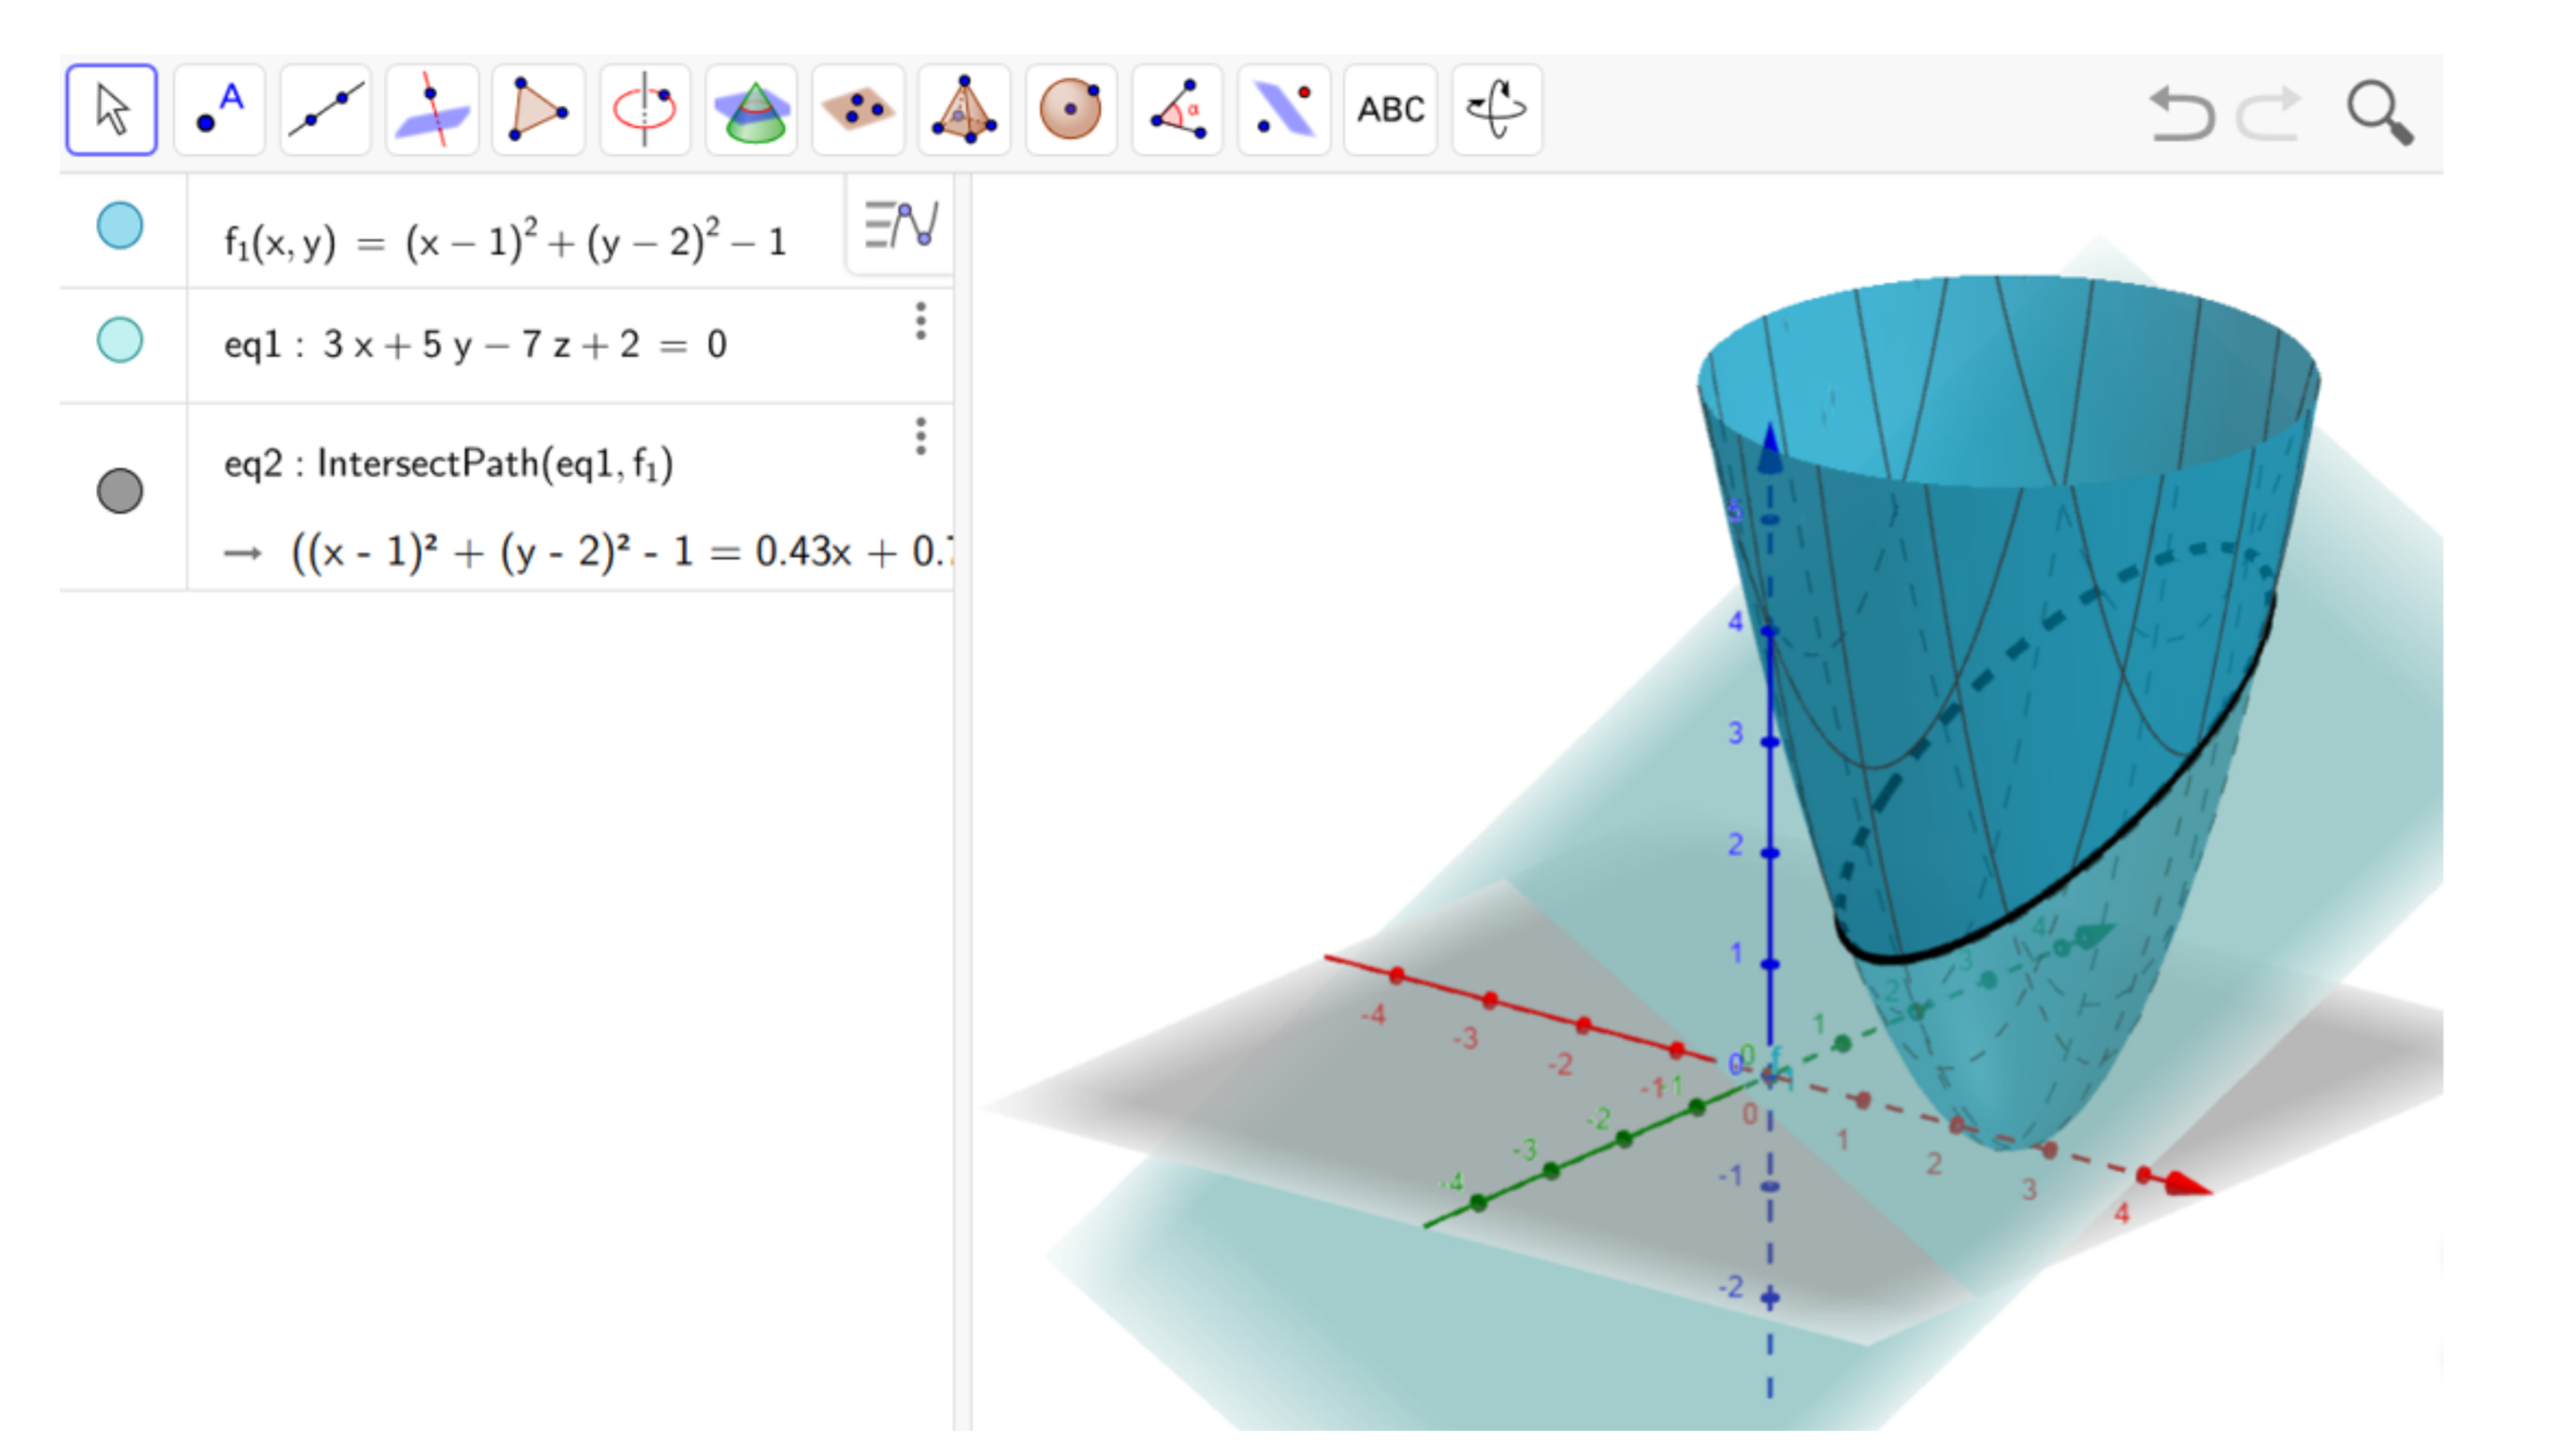Pick the Circle with Axis tool
2562x1456 pixels.
[645, 109]
